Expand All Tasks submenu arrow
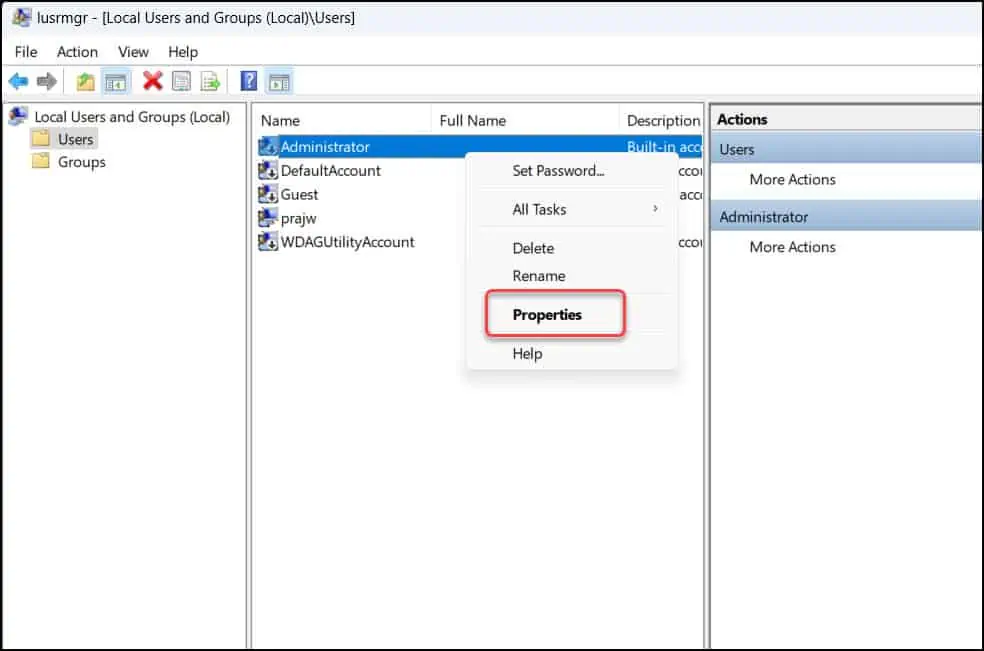Viewport: 984px width, 651px height. (x=655, y=208)
